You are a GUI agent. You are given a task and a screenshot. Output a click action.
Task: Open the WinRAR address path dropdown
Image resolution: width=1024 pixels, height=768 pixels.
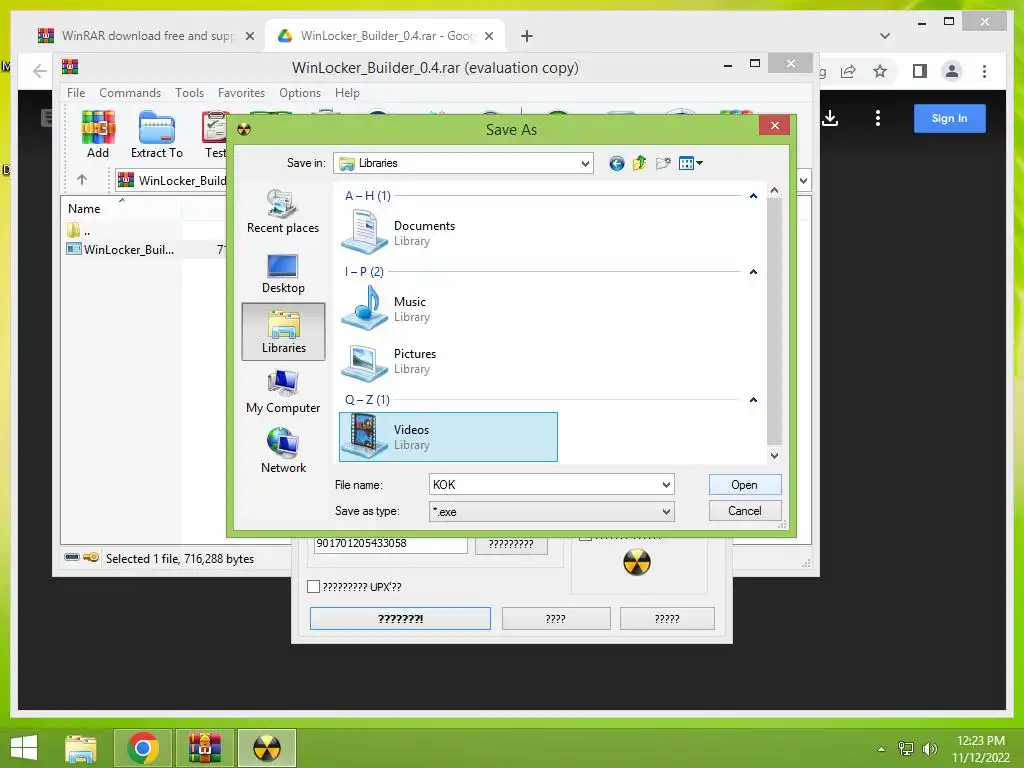pos(803,180)
